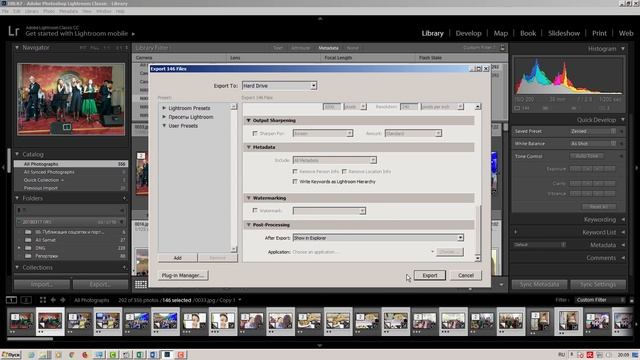This screenshot has height=360, width=640.
Task: Click export dialog vertical scrollbar thumb
Action: pos(478,229)
